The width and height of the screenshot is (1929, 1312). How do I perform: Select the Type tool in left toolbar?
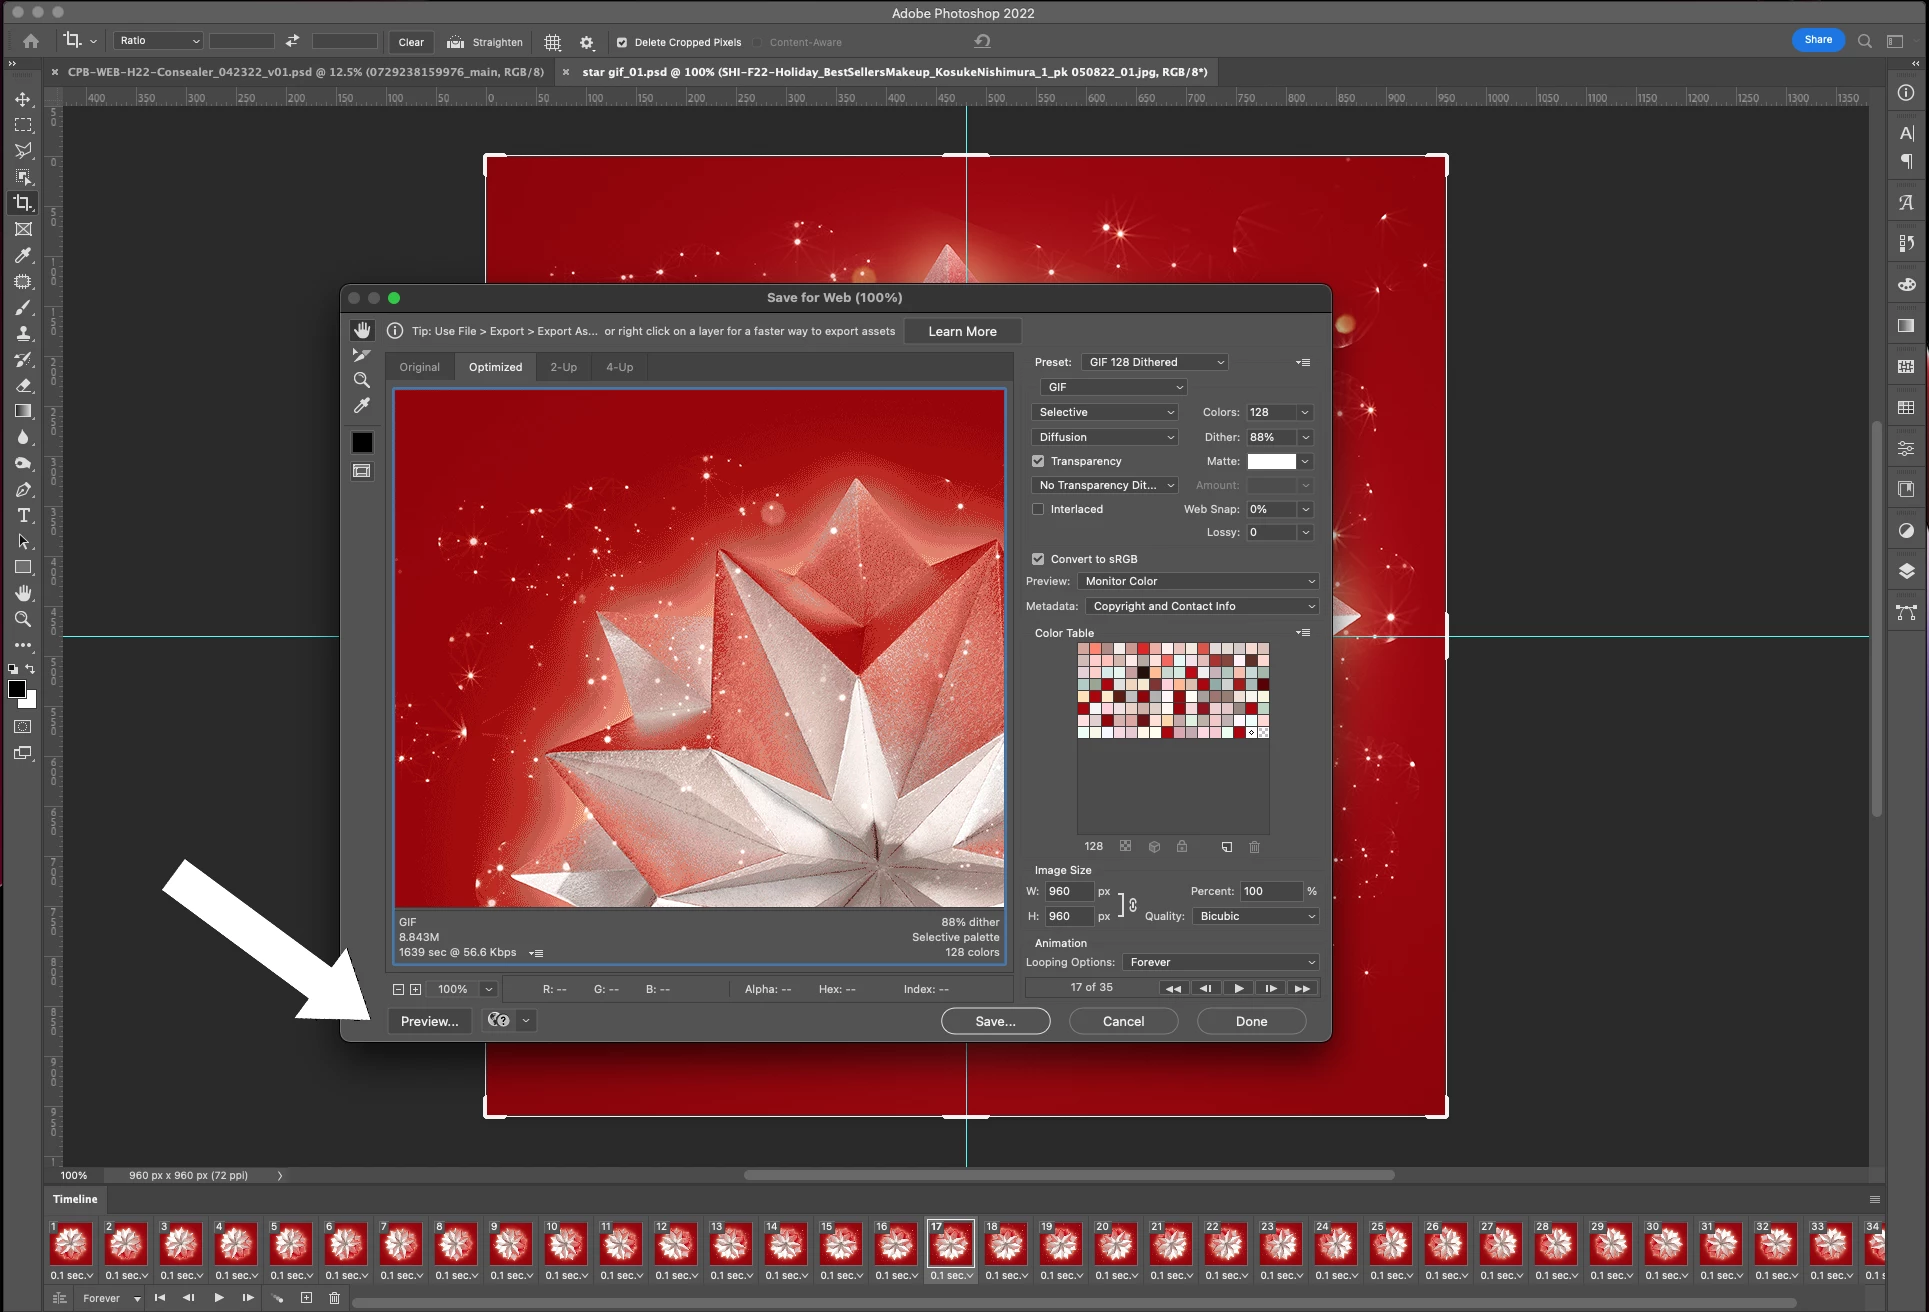coord(23,515)
